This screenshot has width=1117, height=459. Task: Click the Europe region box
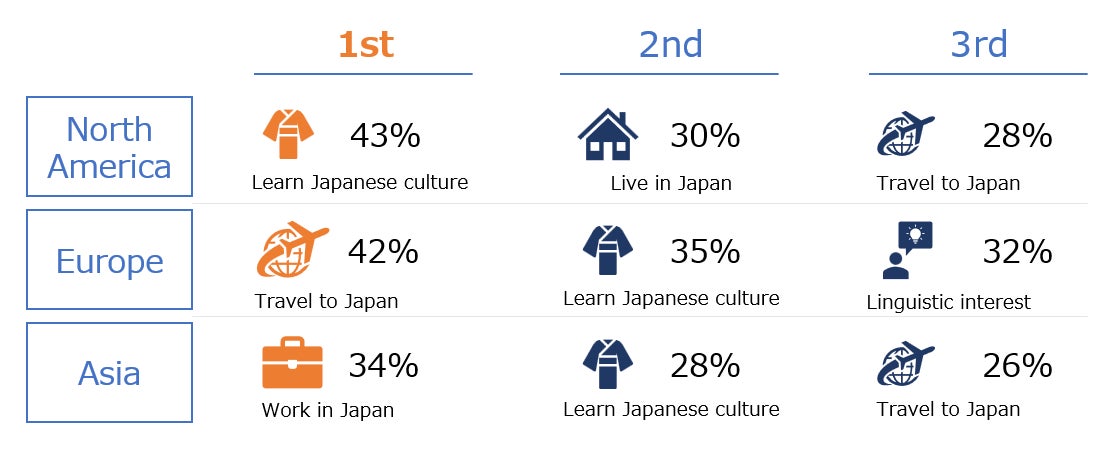(x=109, y=261)
